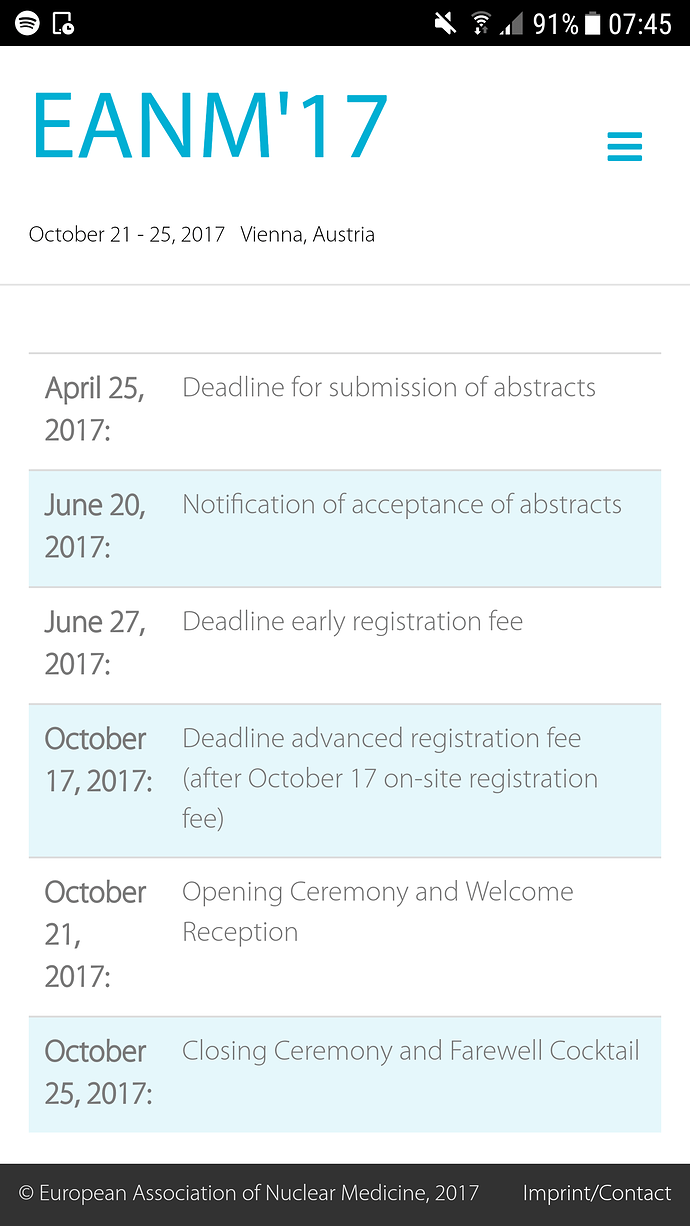Click the EANM'17 logo title
The height and width of the screenshot is (1226, 690).
click(x=209, y=127)
